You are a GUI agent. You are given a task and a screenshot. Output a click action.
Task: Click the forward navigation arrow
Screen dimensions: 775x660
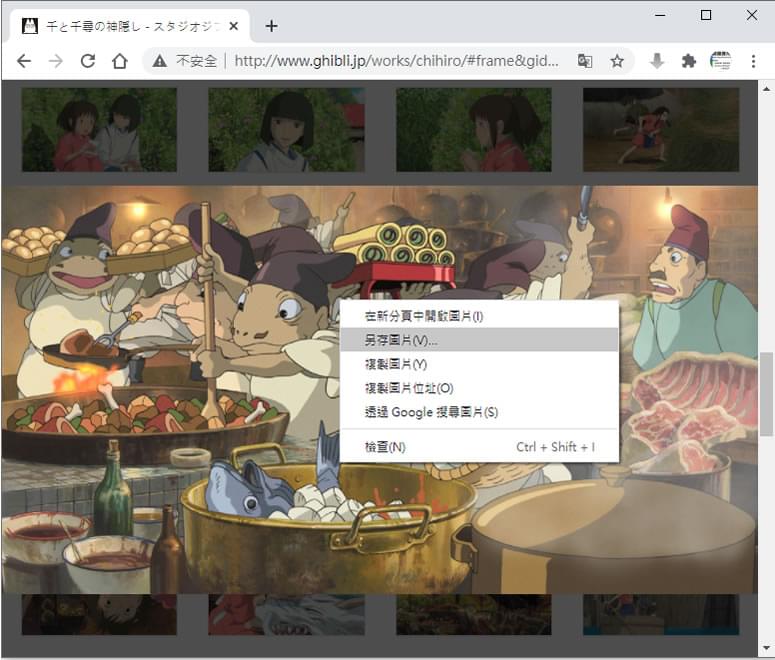click(56, 61)
